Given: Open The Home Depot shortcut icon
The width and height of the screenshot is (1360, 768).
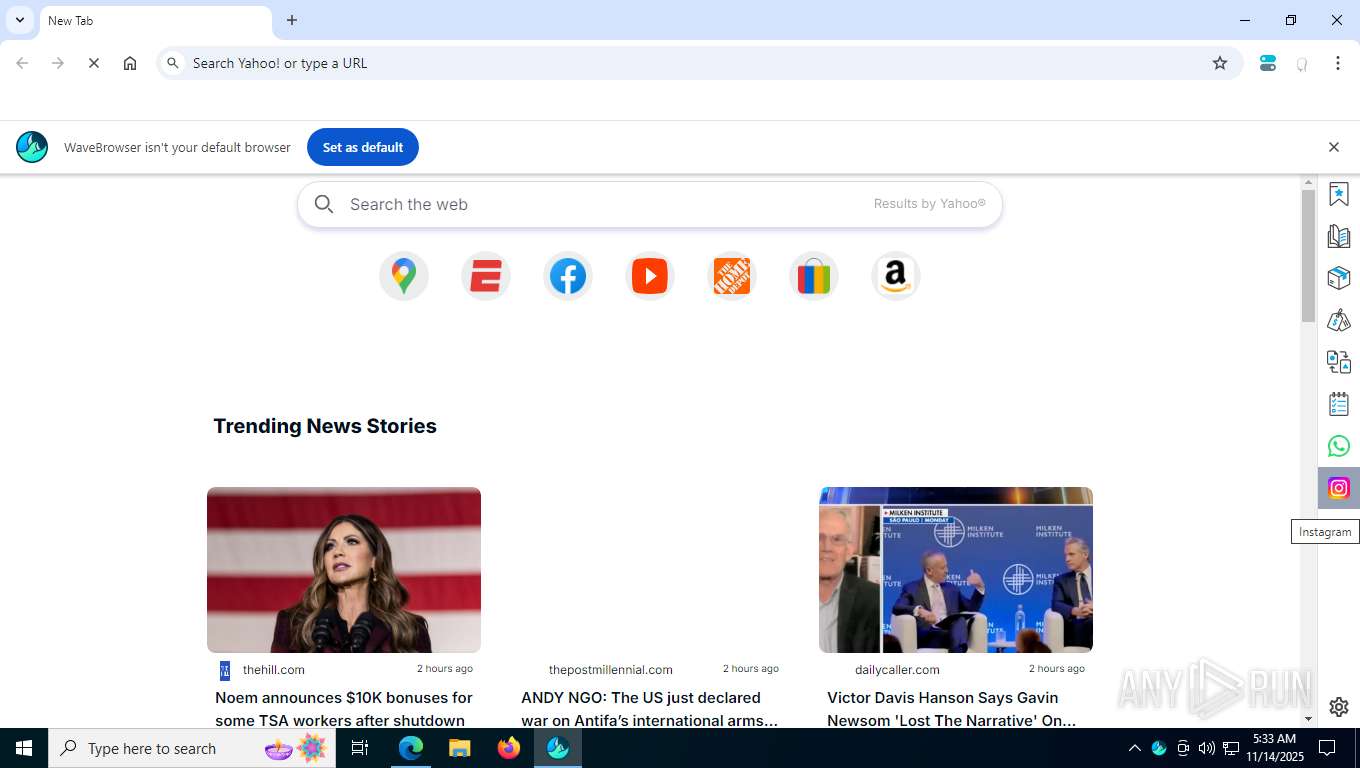Looking at the screenshot, I should 732,276.
